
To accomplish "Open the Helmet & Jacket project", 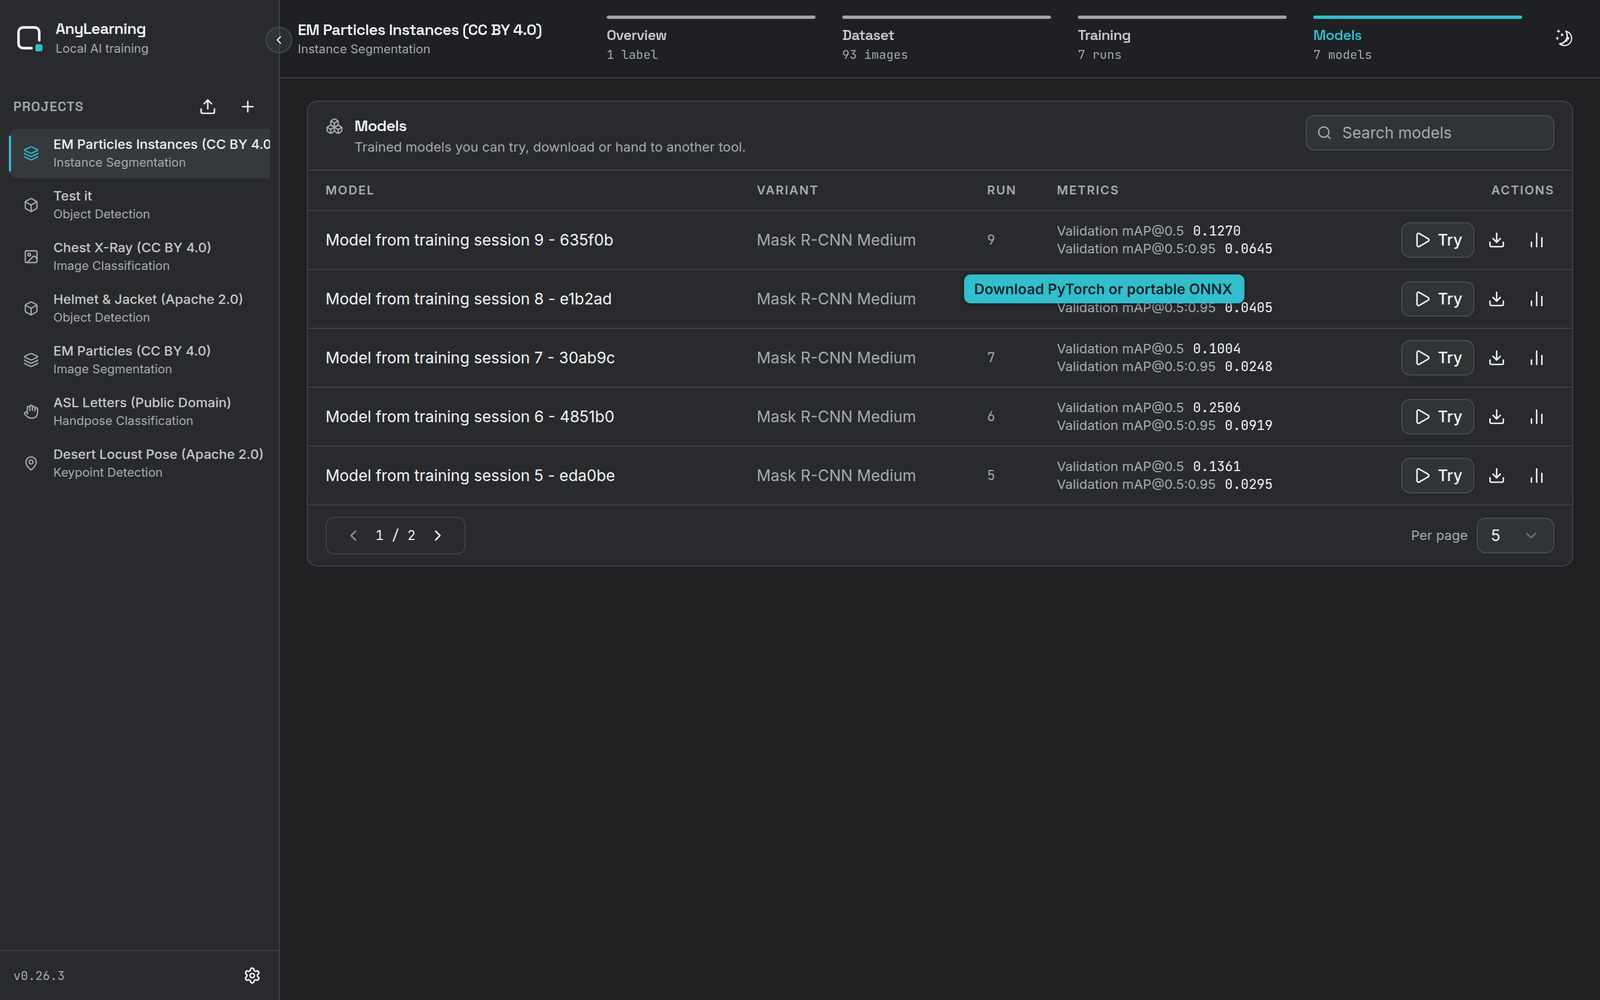I will click(140, 308).
